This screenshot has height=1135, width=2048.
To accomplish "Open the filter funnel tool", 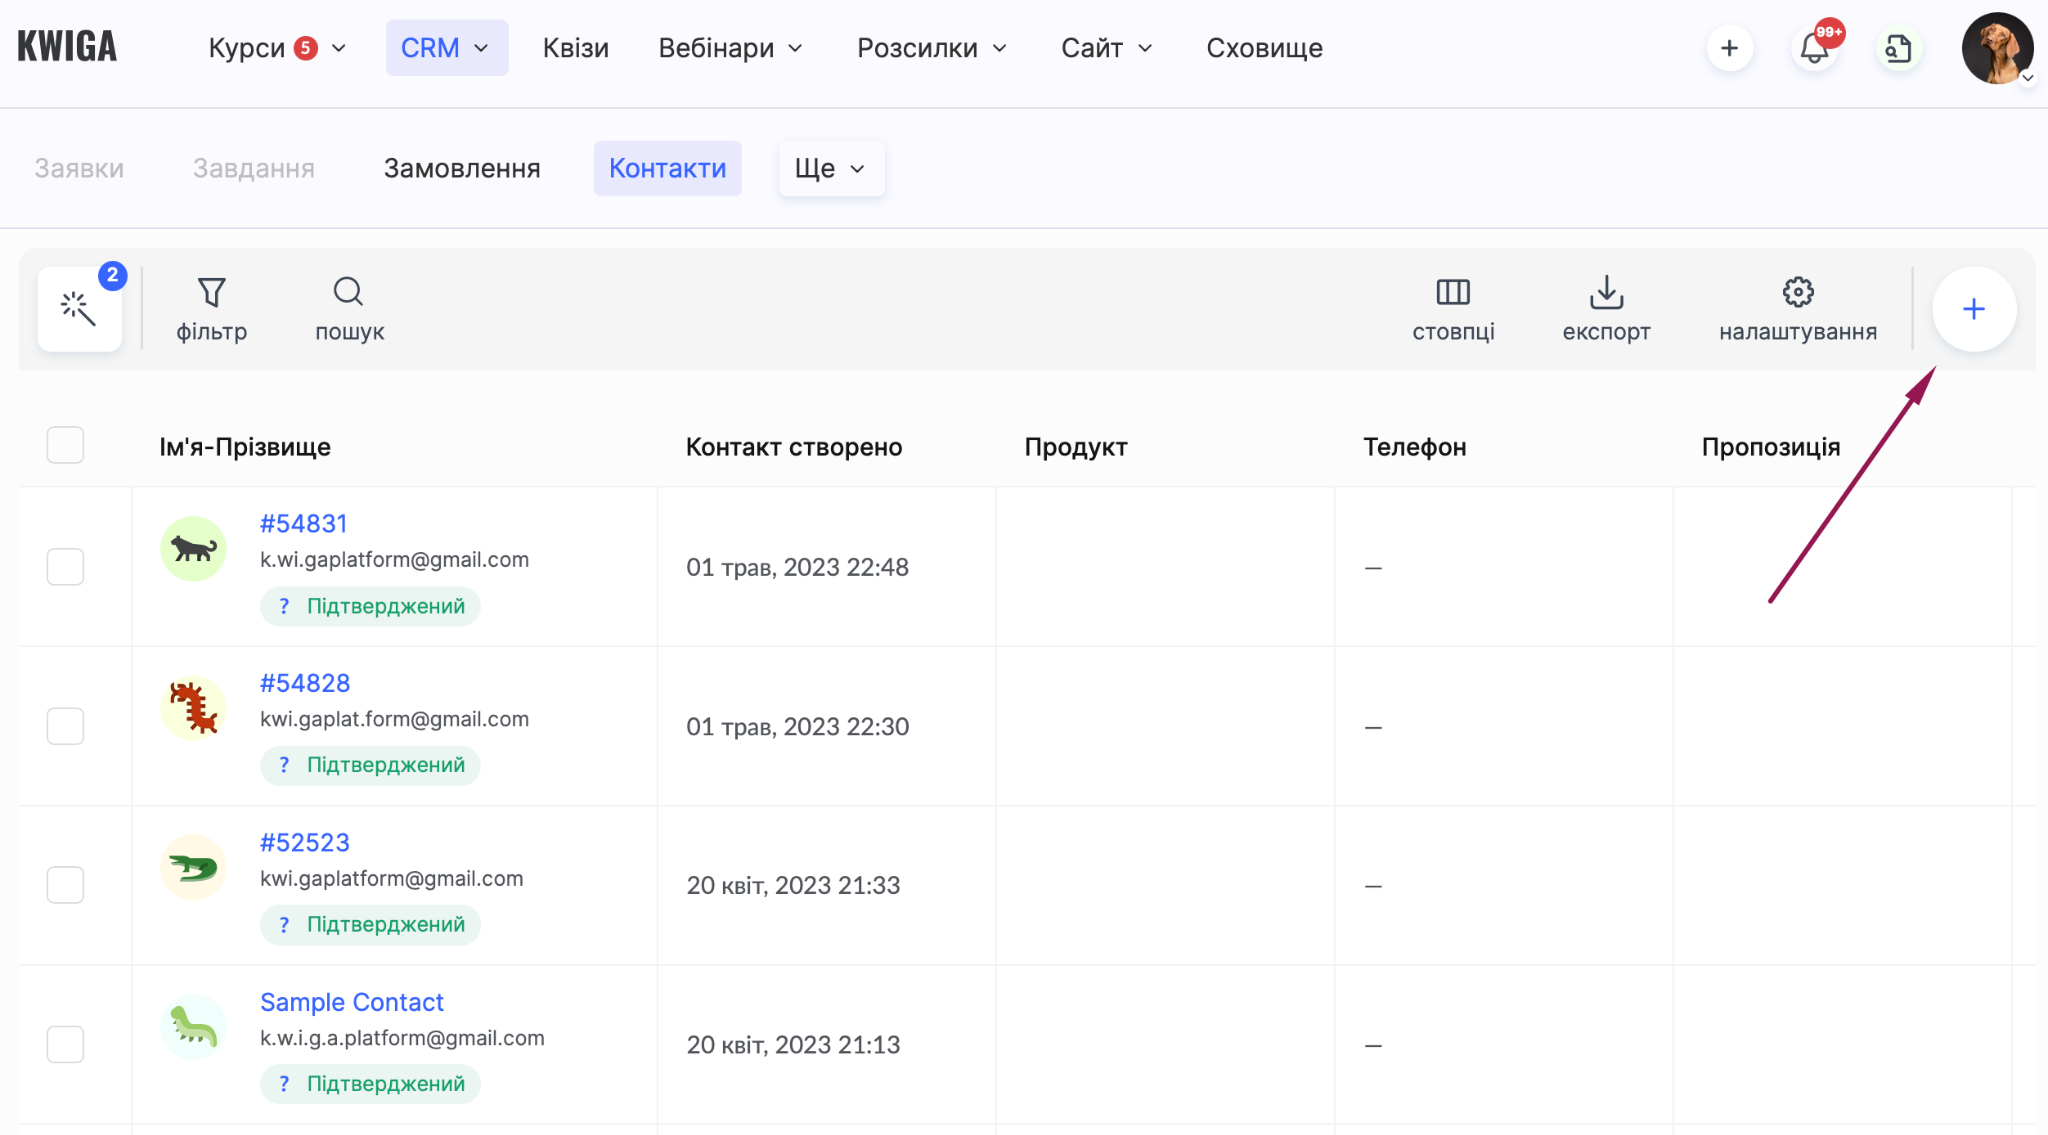I will 211,309.
